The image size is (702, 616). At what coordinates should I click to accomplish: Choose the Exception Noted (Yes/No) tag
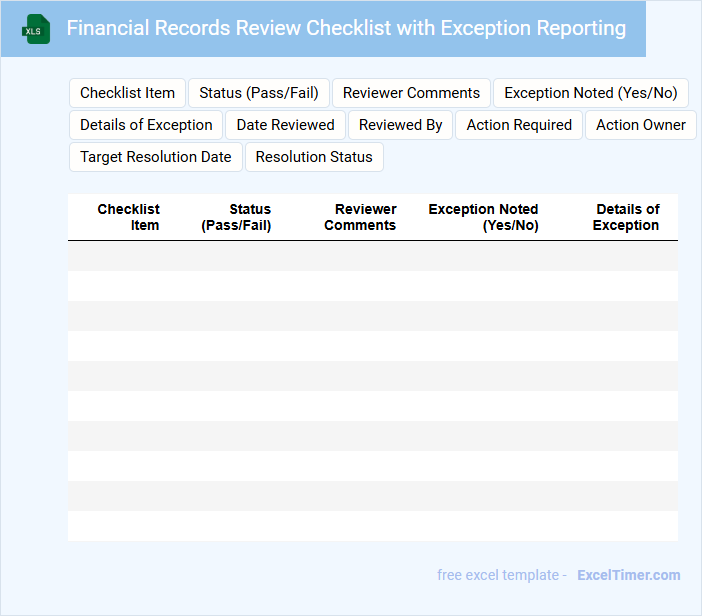(590, 93)
